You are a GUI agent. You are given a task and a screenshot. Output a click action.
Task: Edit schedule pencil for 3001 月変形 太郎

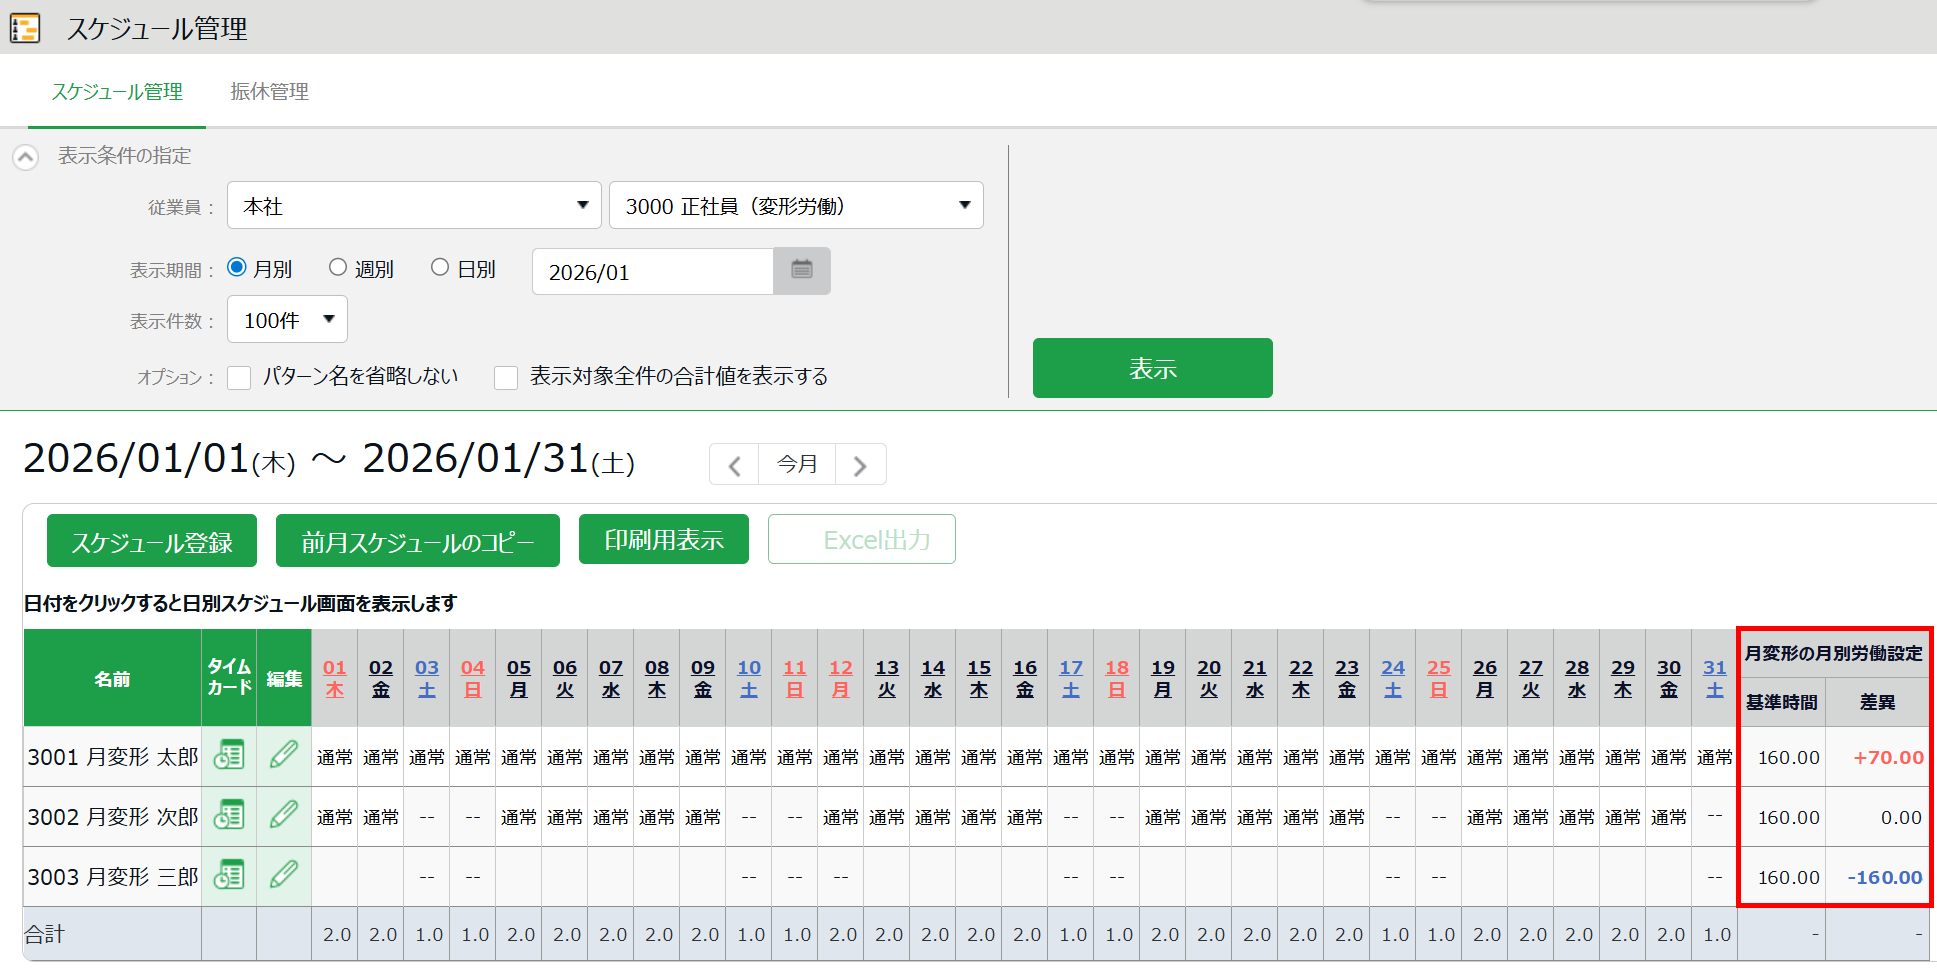coord(284,754)
